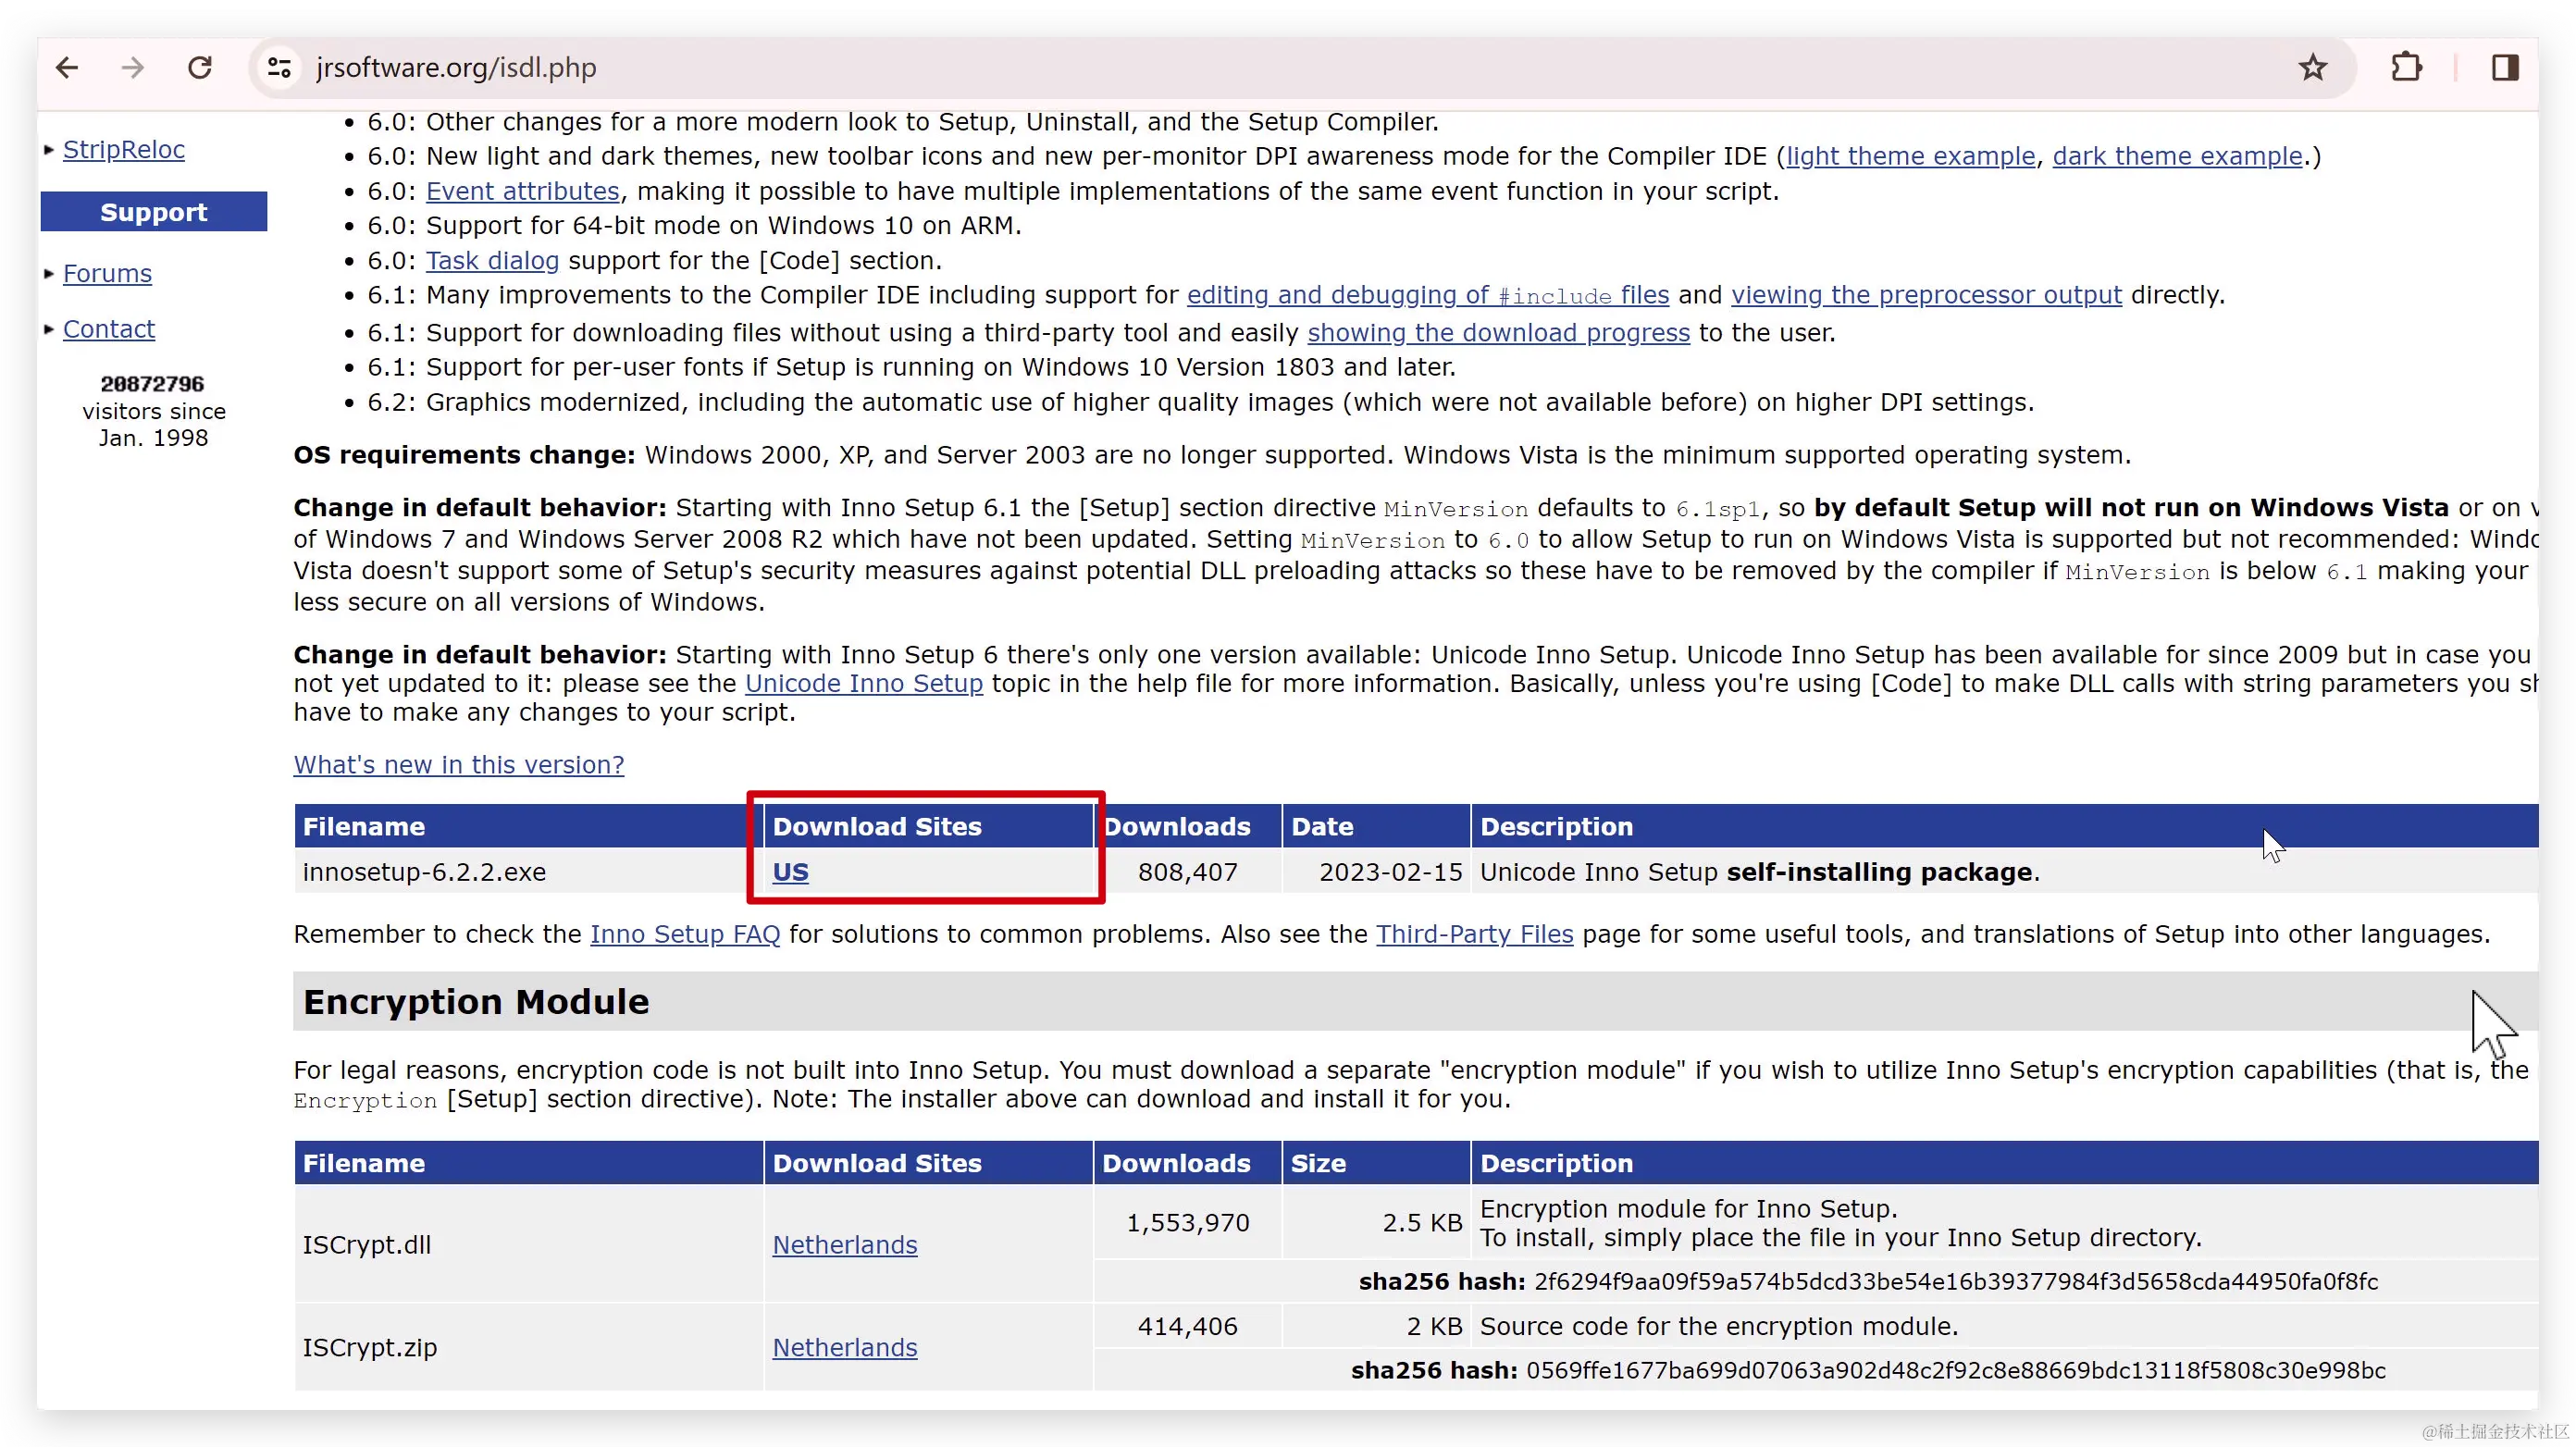Open the Event attributes link
This screenshot has height=1447, width=2576.
point(522,191)
